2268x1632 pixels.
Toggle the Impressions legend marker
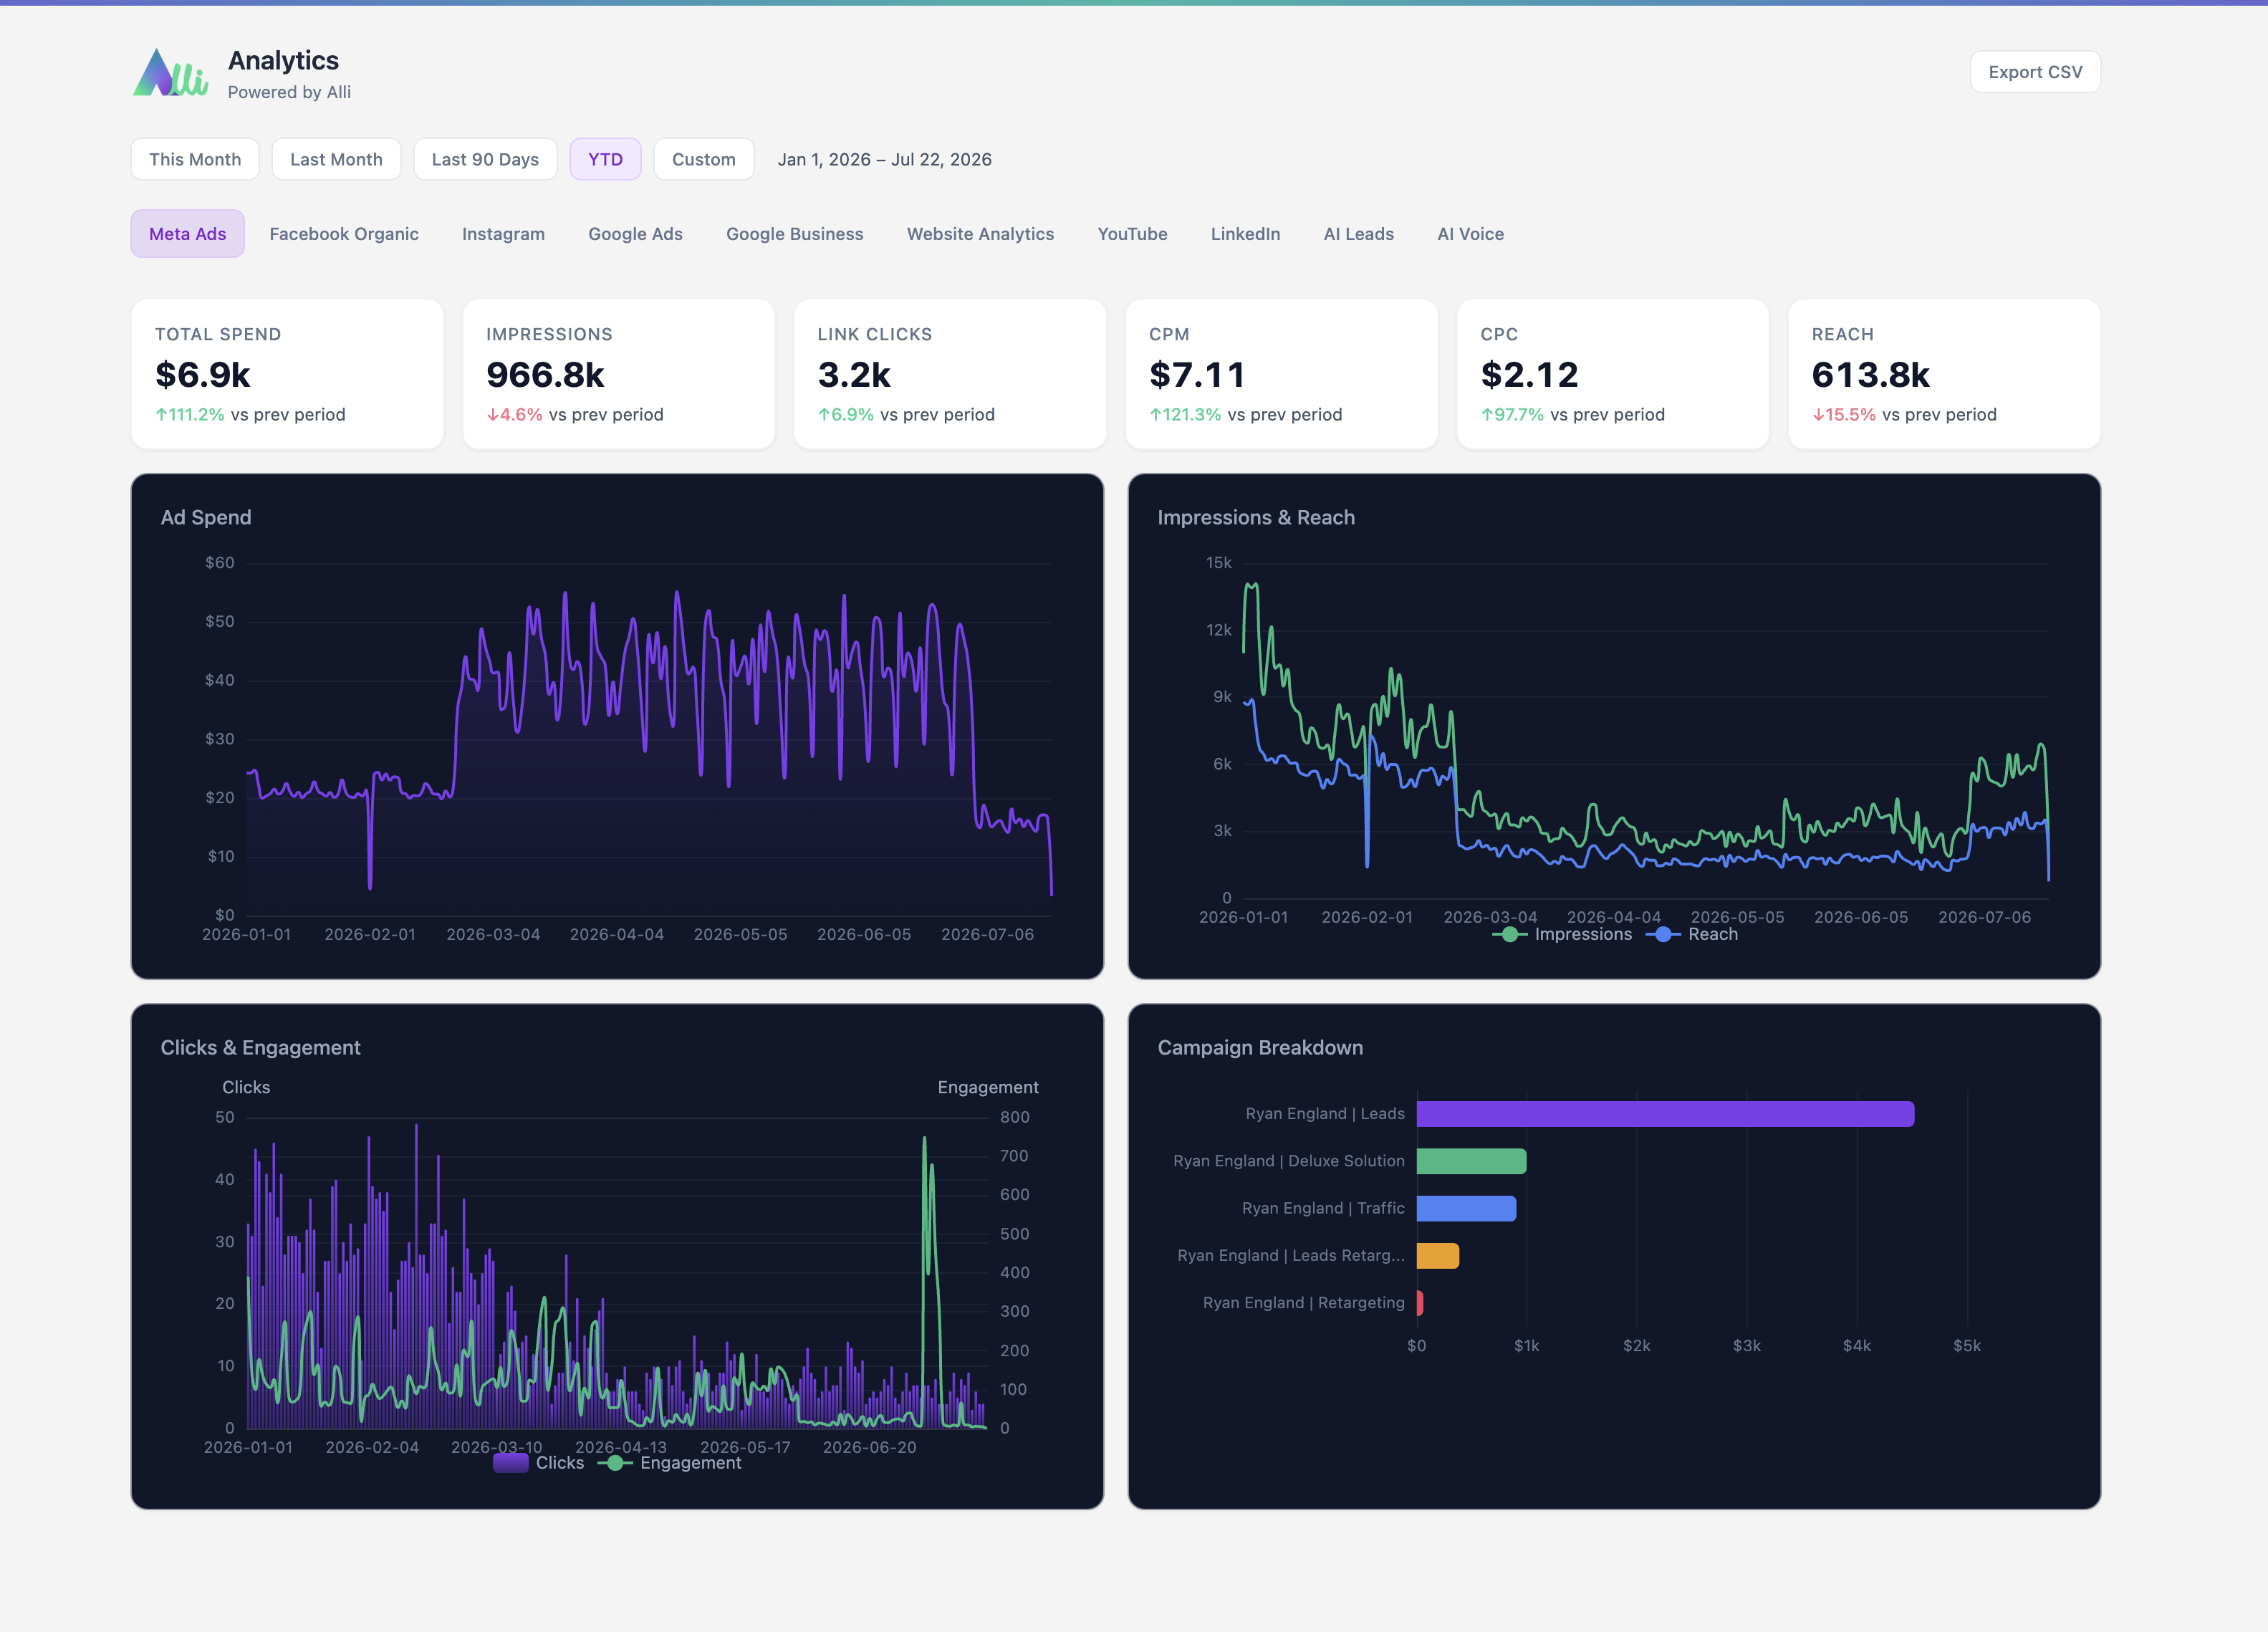point(1509,934)
